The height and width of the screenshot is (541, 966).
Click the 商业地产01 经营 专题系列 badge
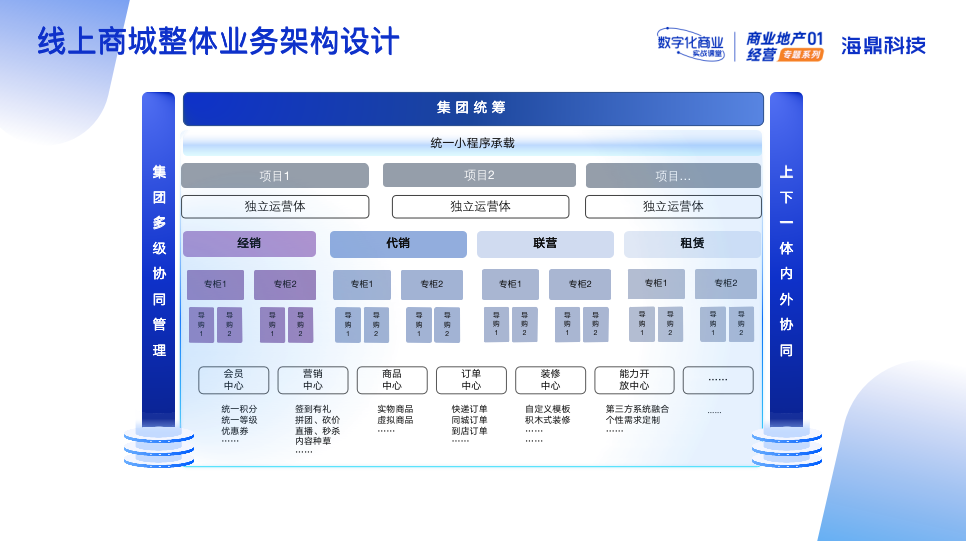(784, 45)
